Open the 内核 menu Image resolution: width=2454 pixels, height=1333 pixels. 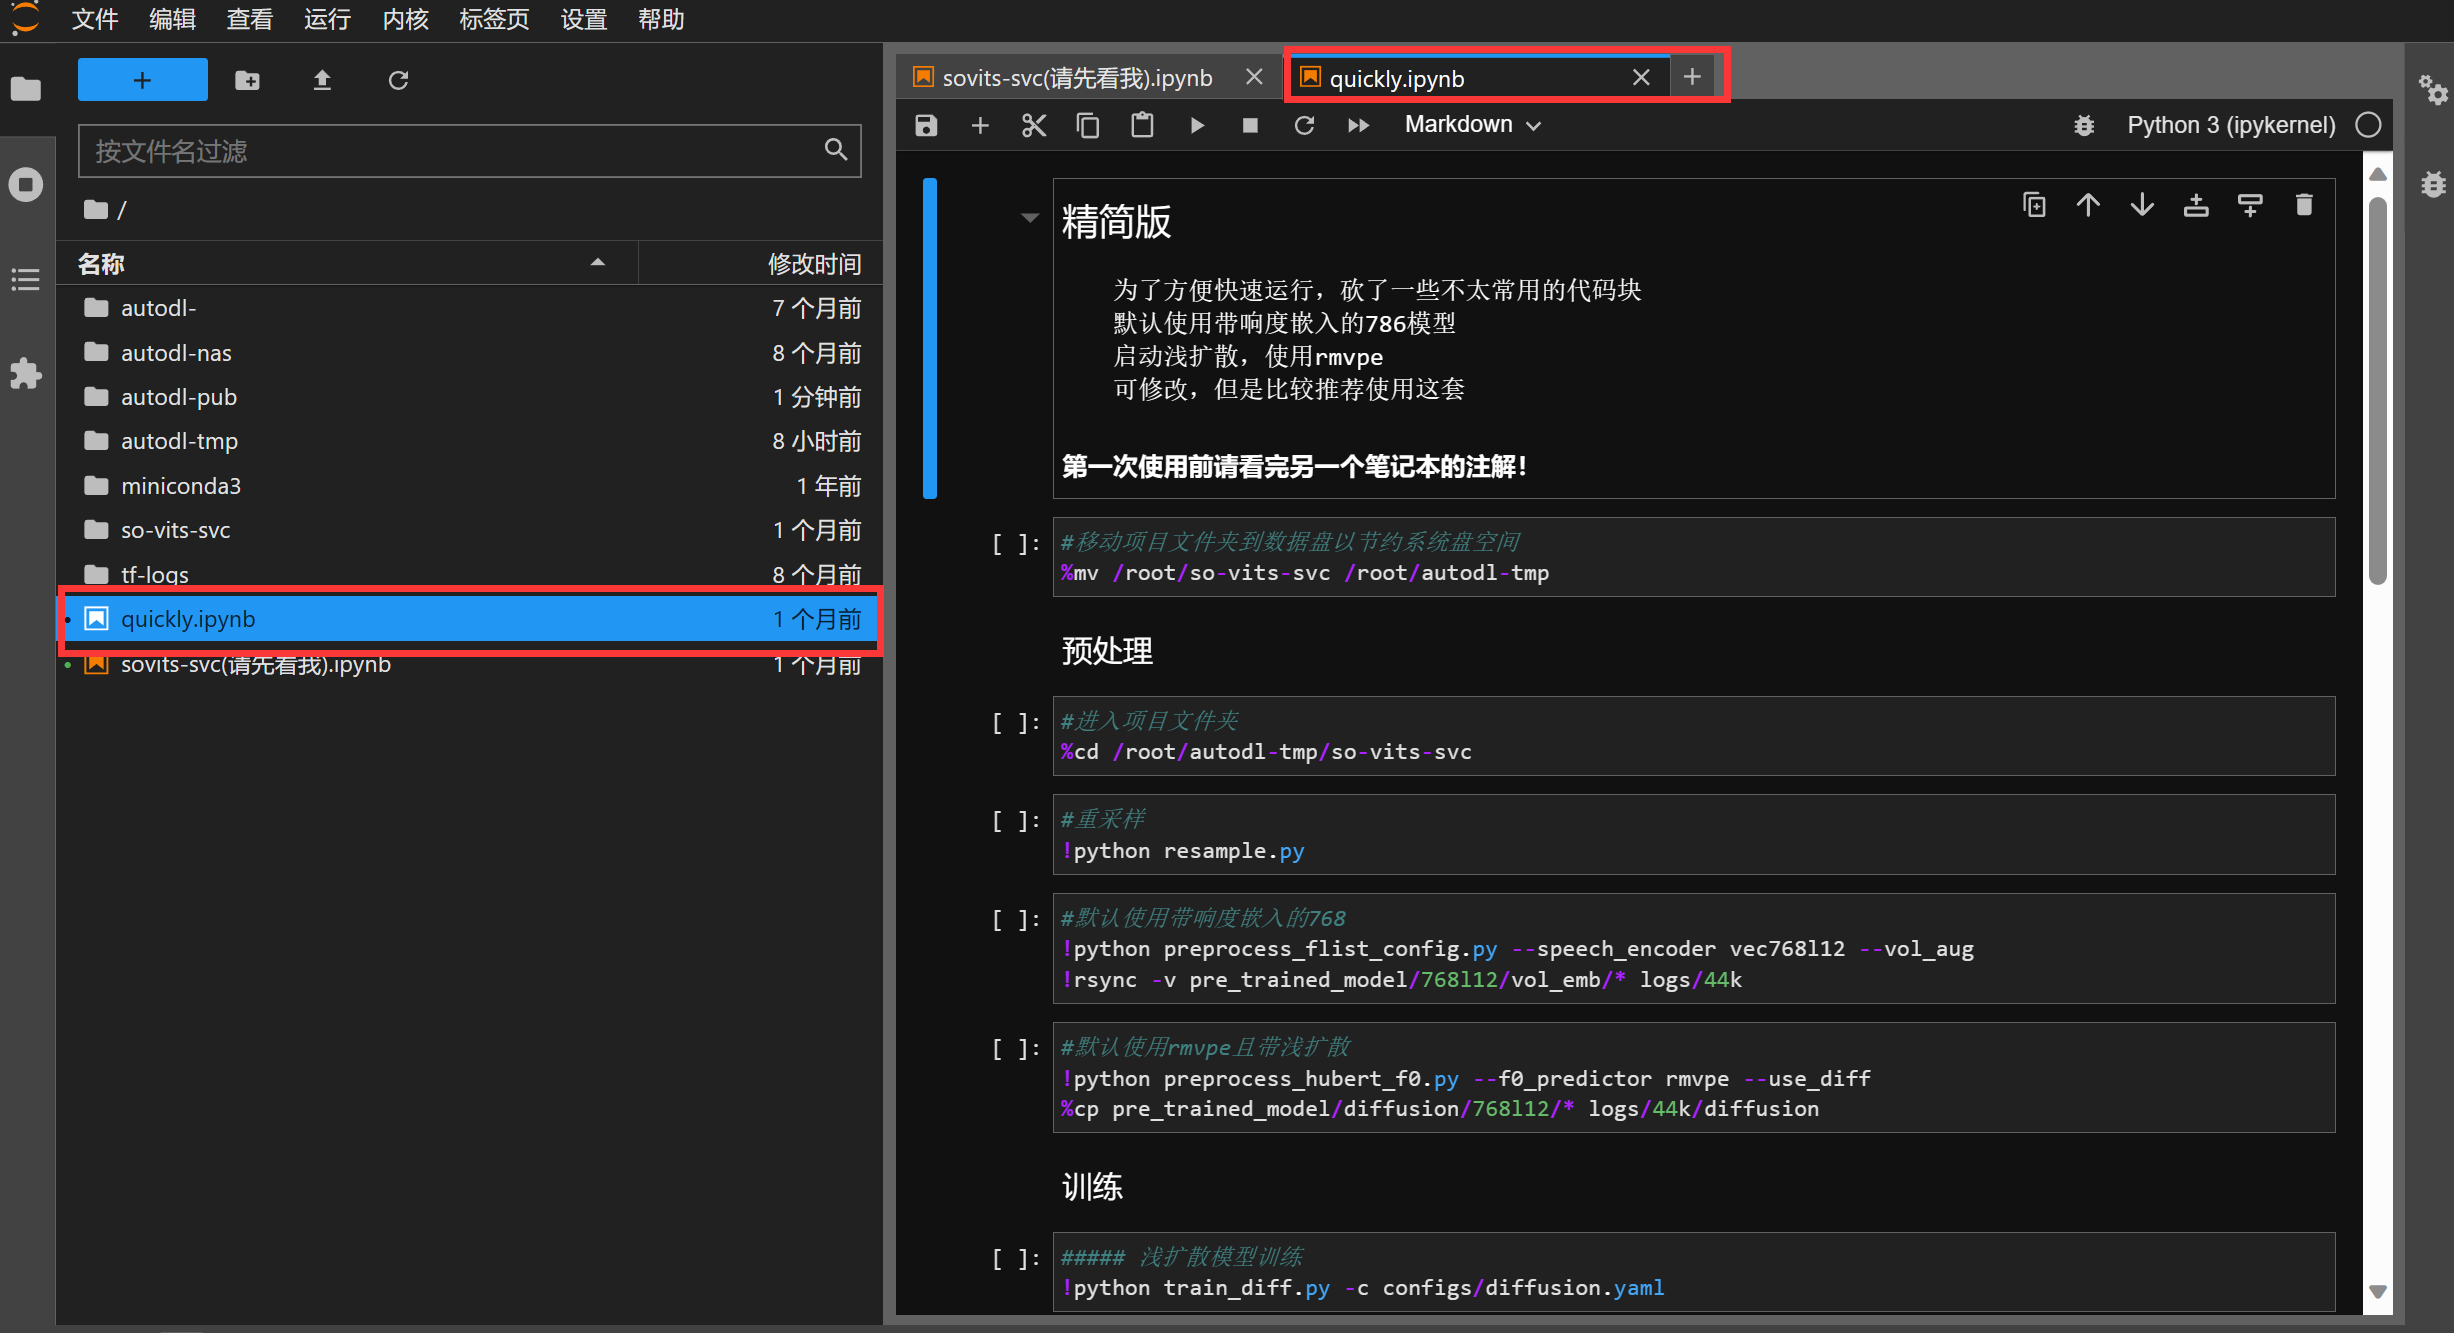405,19
